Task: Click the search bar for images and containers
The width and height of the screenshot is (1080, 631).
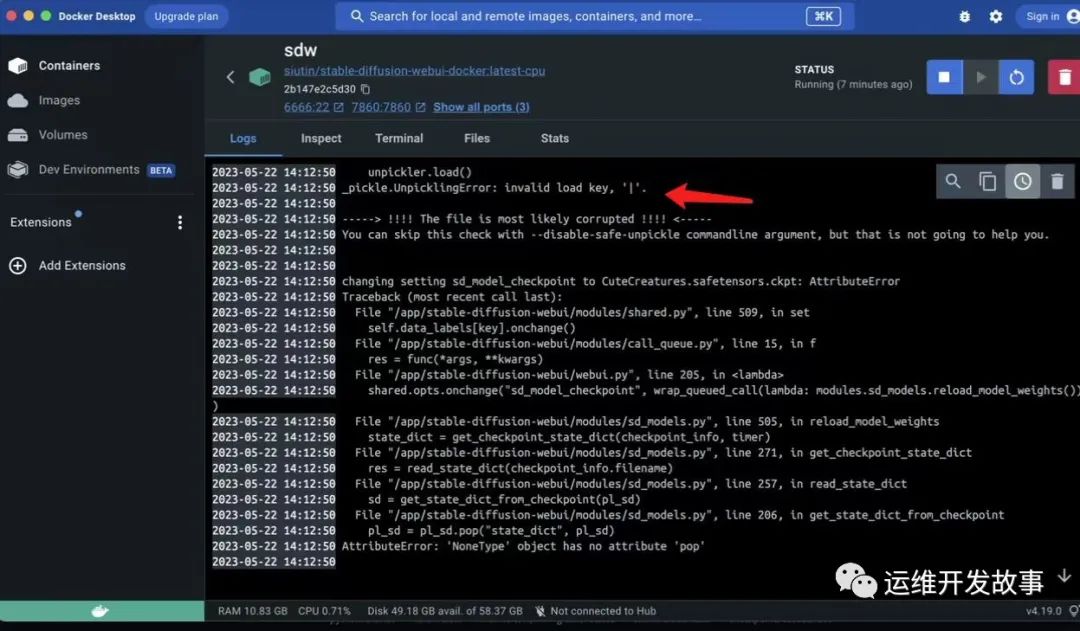Action: [595, 17]
